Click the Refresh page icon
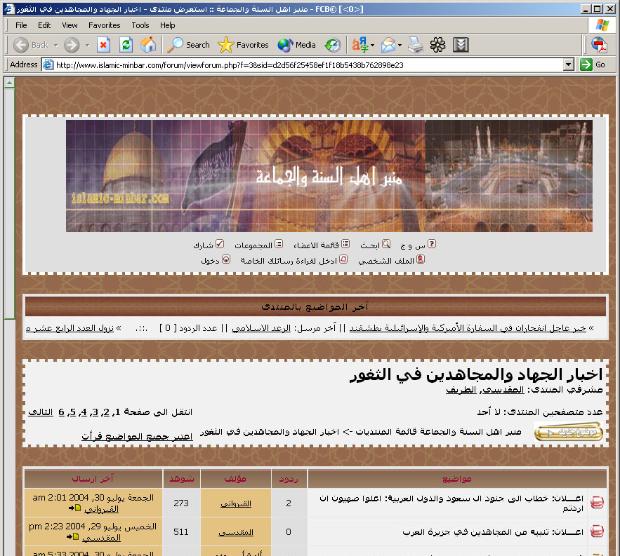 (x=126, y=45)
